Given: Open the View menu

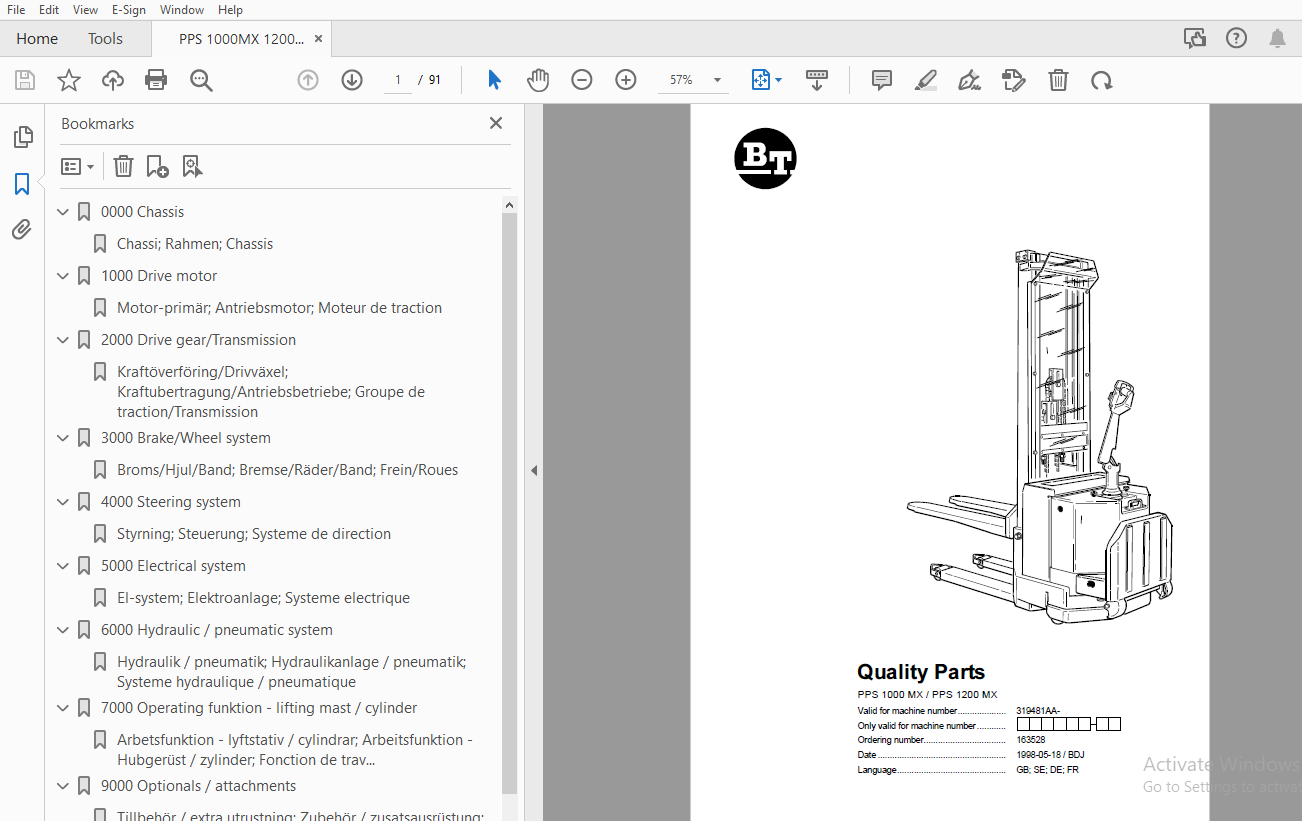Looking at the screenshot, I should (x=86, y=10).
